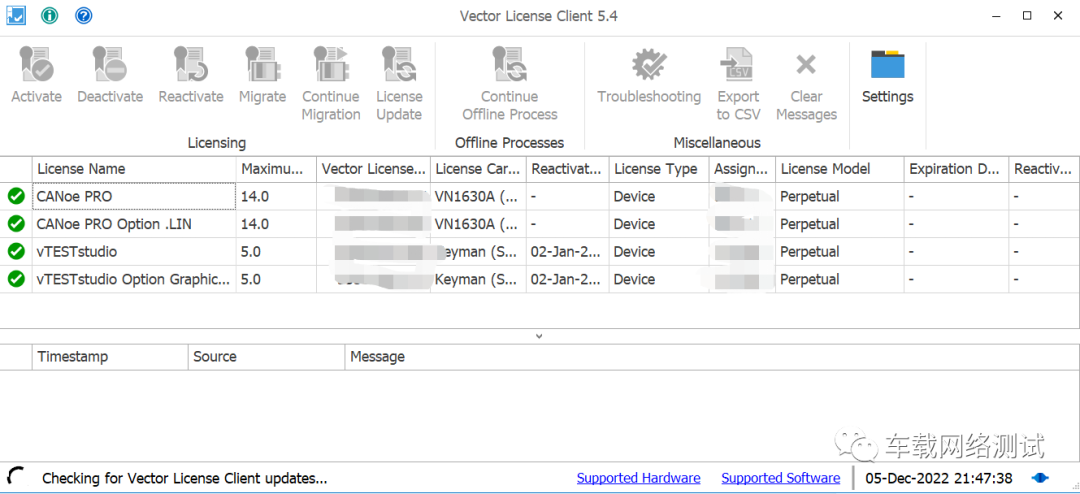Screen dimensions: 1080x494
Task: Open the Supported Software link
Action: coord(780,478)
